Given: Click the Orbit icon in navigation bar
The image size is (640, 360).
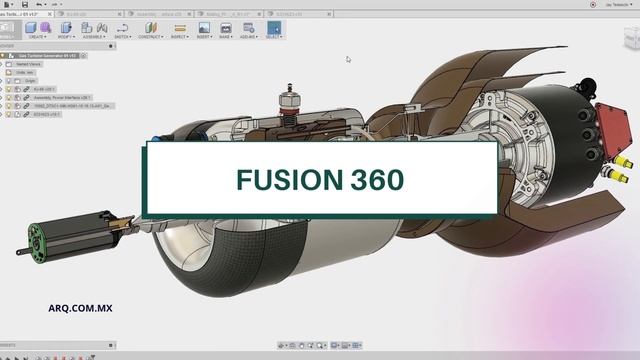Looking at the screenshot, I should tap(281, 346).
